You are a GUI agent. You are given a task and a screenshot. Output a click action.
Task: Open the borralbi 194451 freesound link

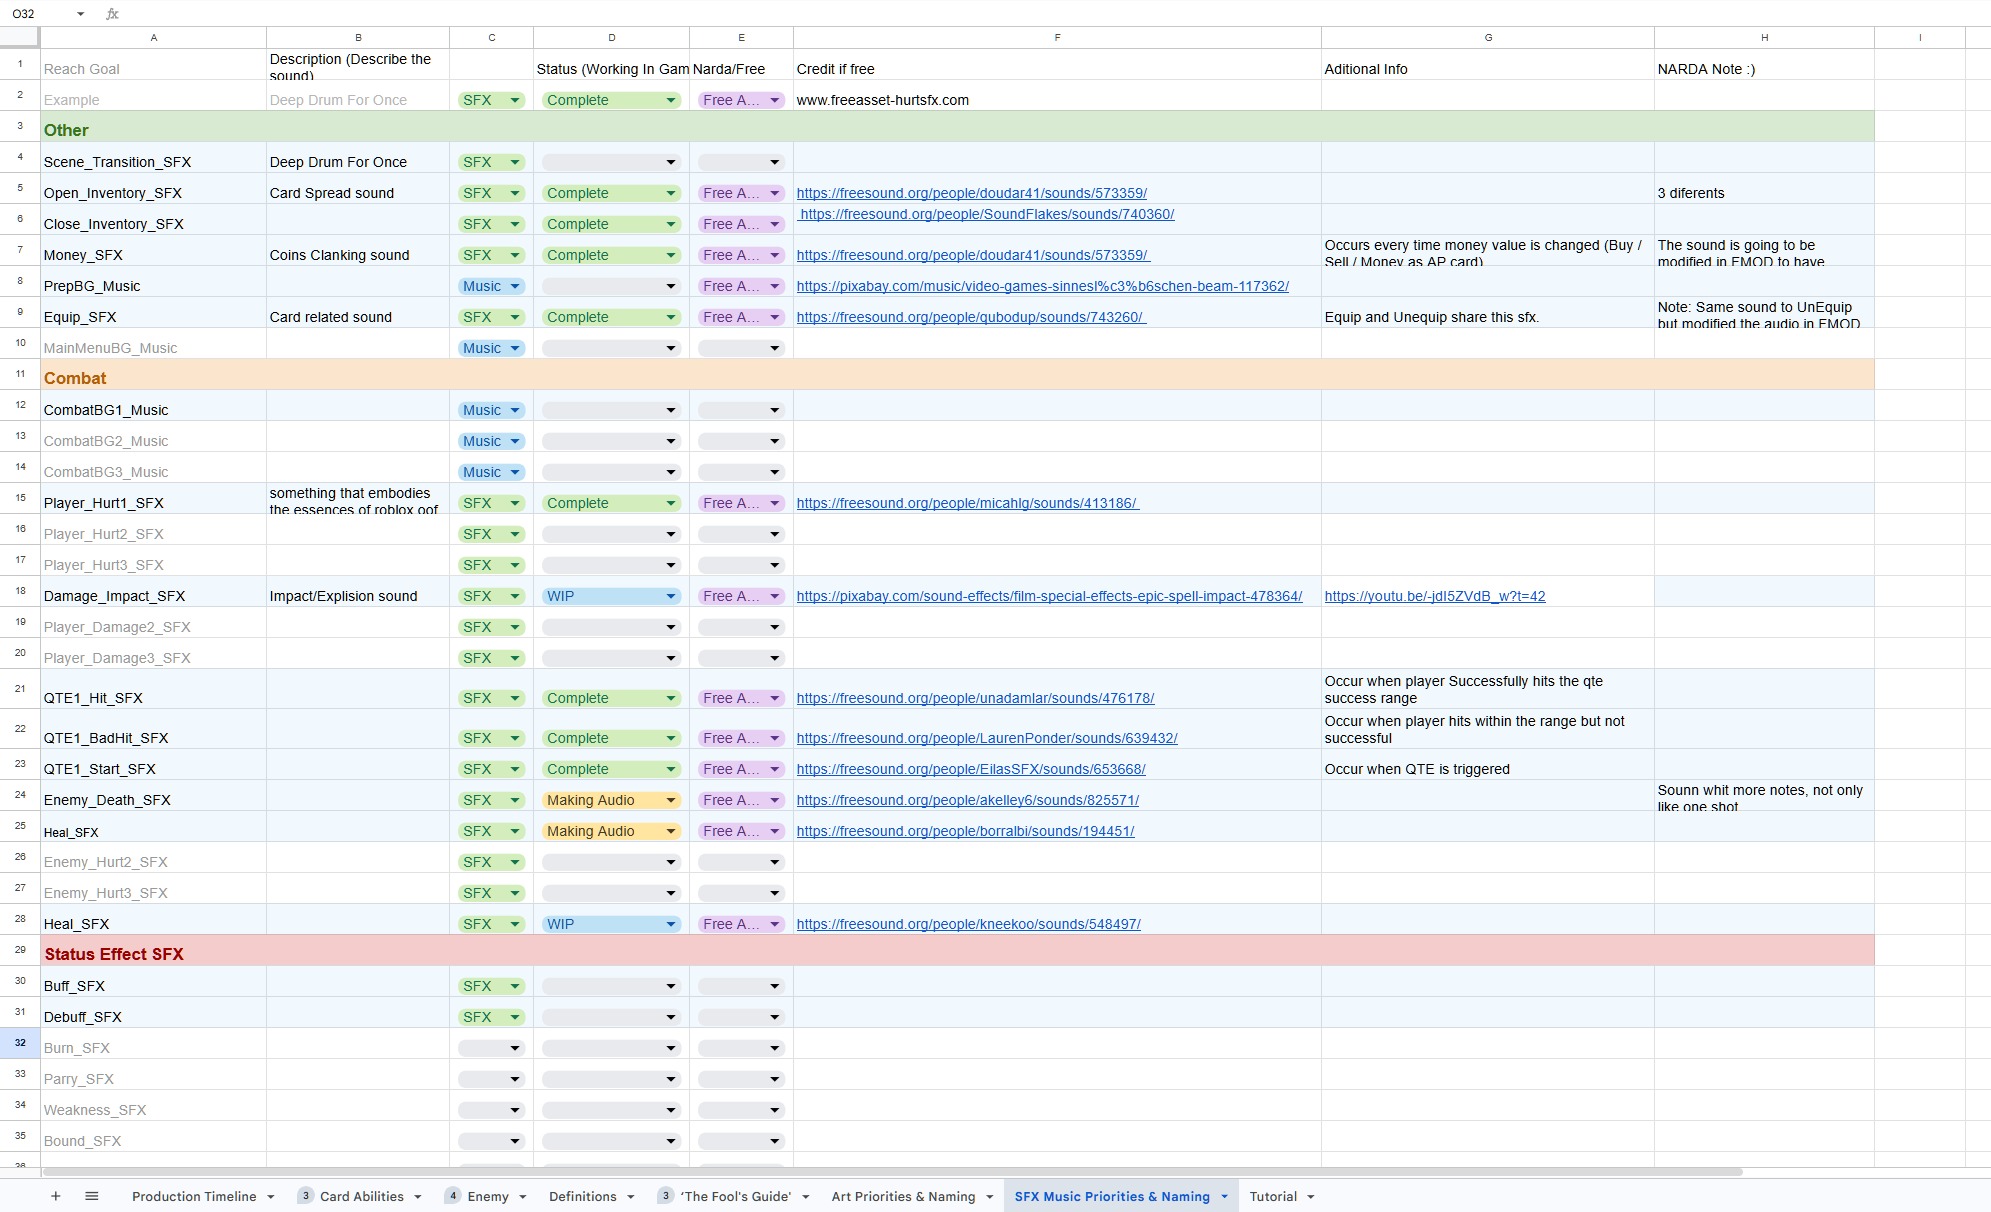(x=966, y=831)
